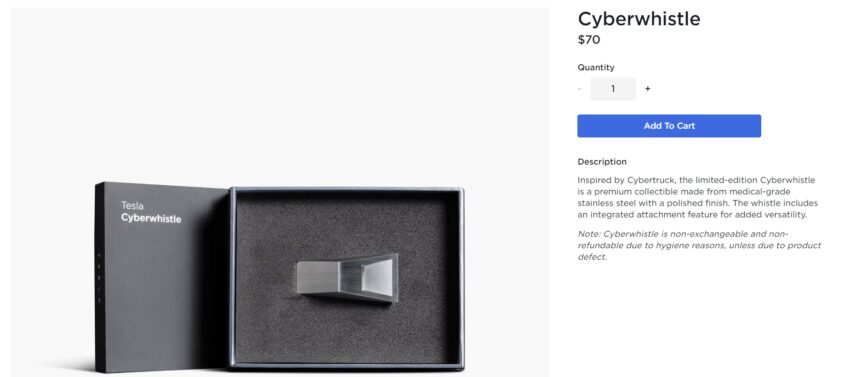Click the non-refundable hygiene note text

tap(699, 245)
